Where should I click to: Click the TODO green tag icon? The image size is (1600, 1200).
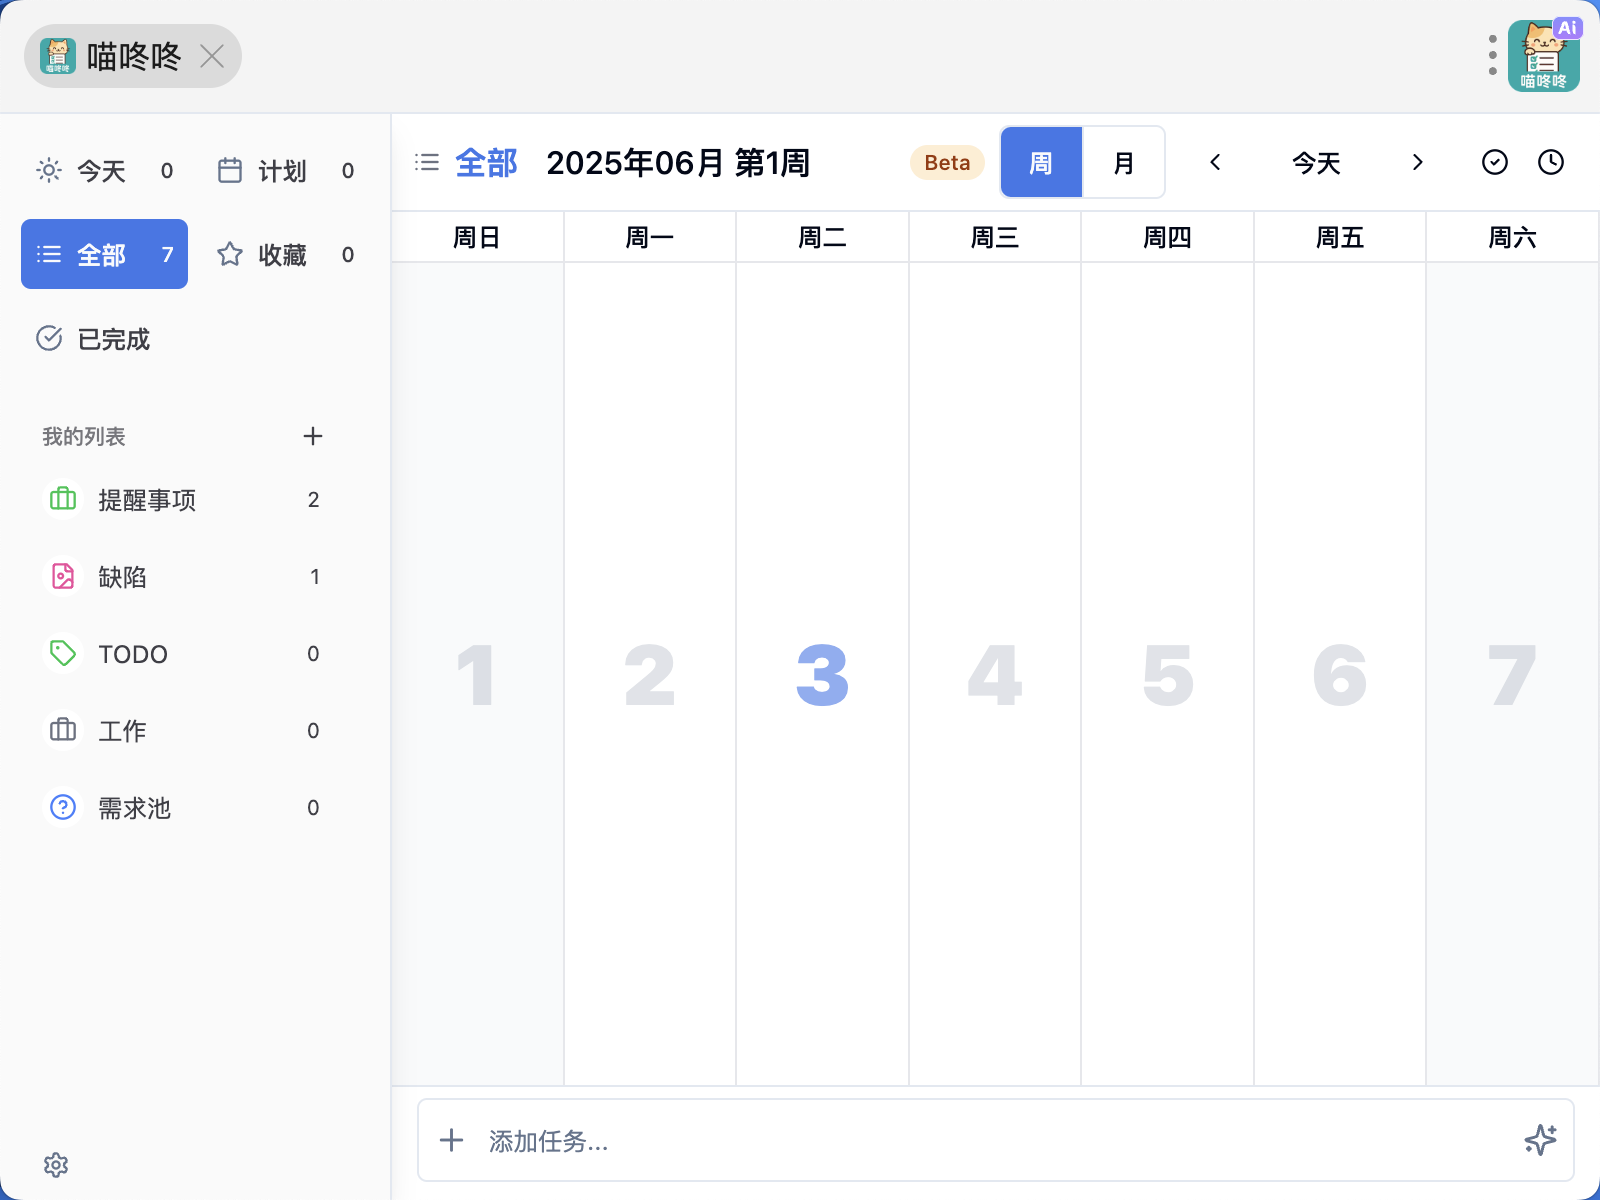click(63, 652)
